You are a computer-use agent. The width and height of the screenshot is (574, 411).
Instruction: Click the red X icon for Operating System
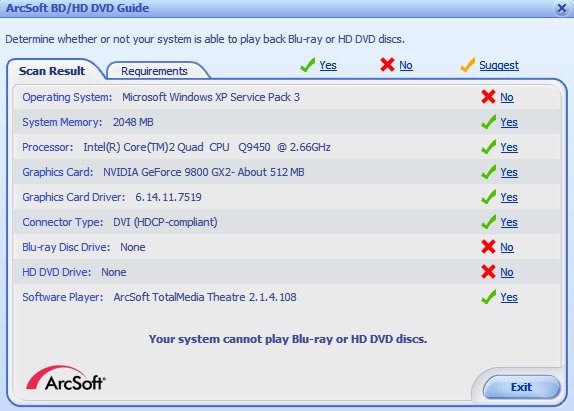pos(488,97)
